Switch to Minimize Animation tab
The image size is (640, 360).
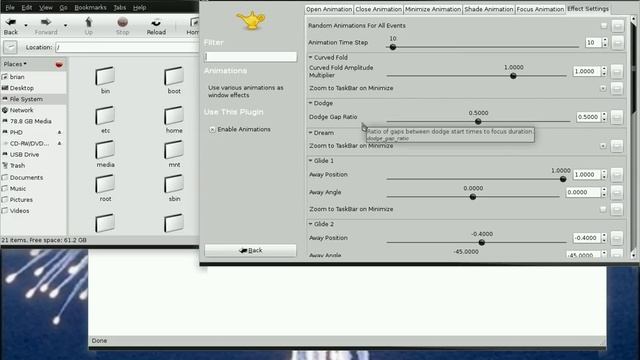click(x=433, y=9)
